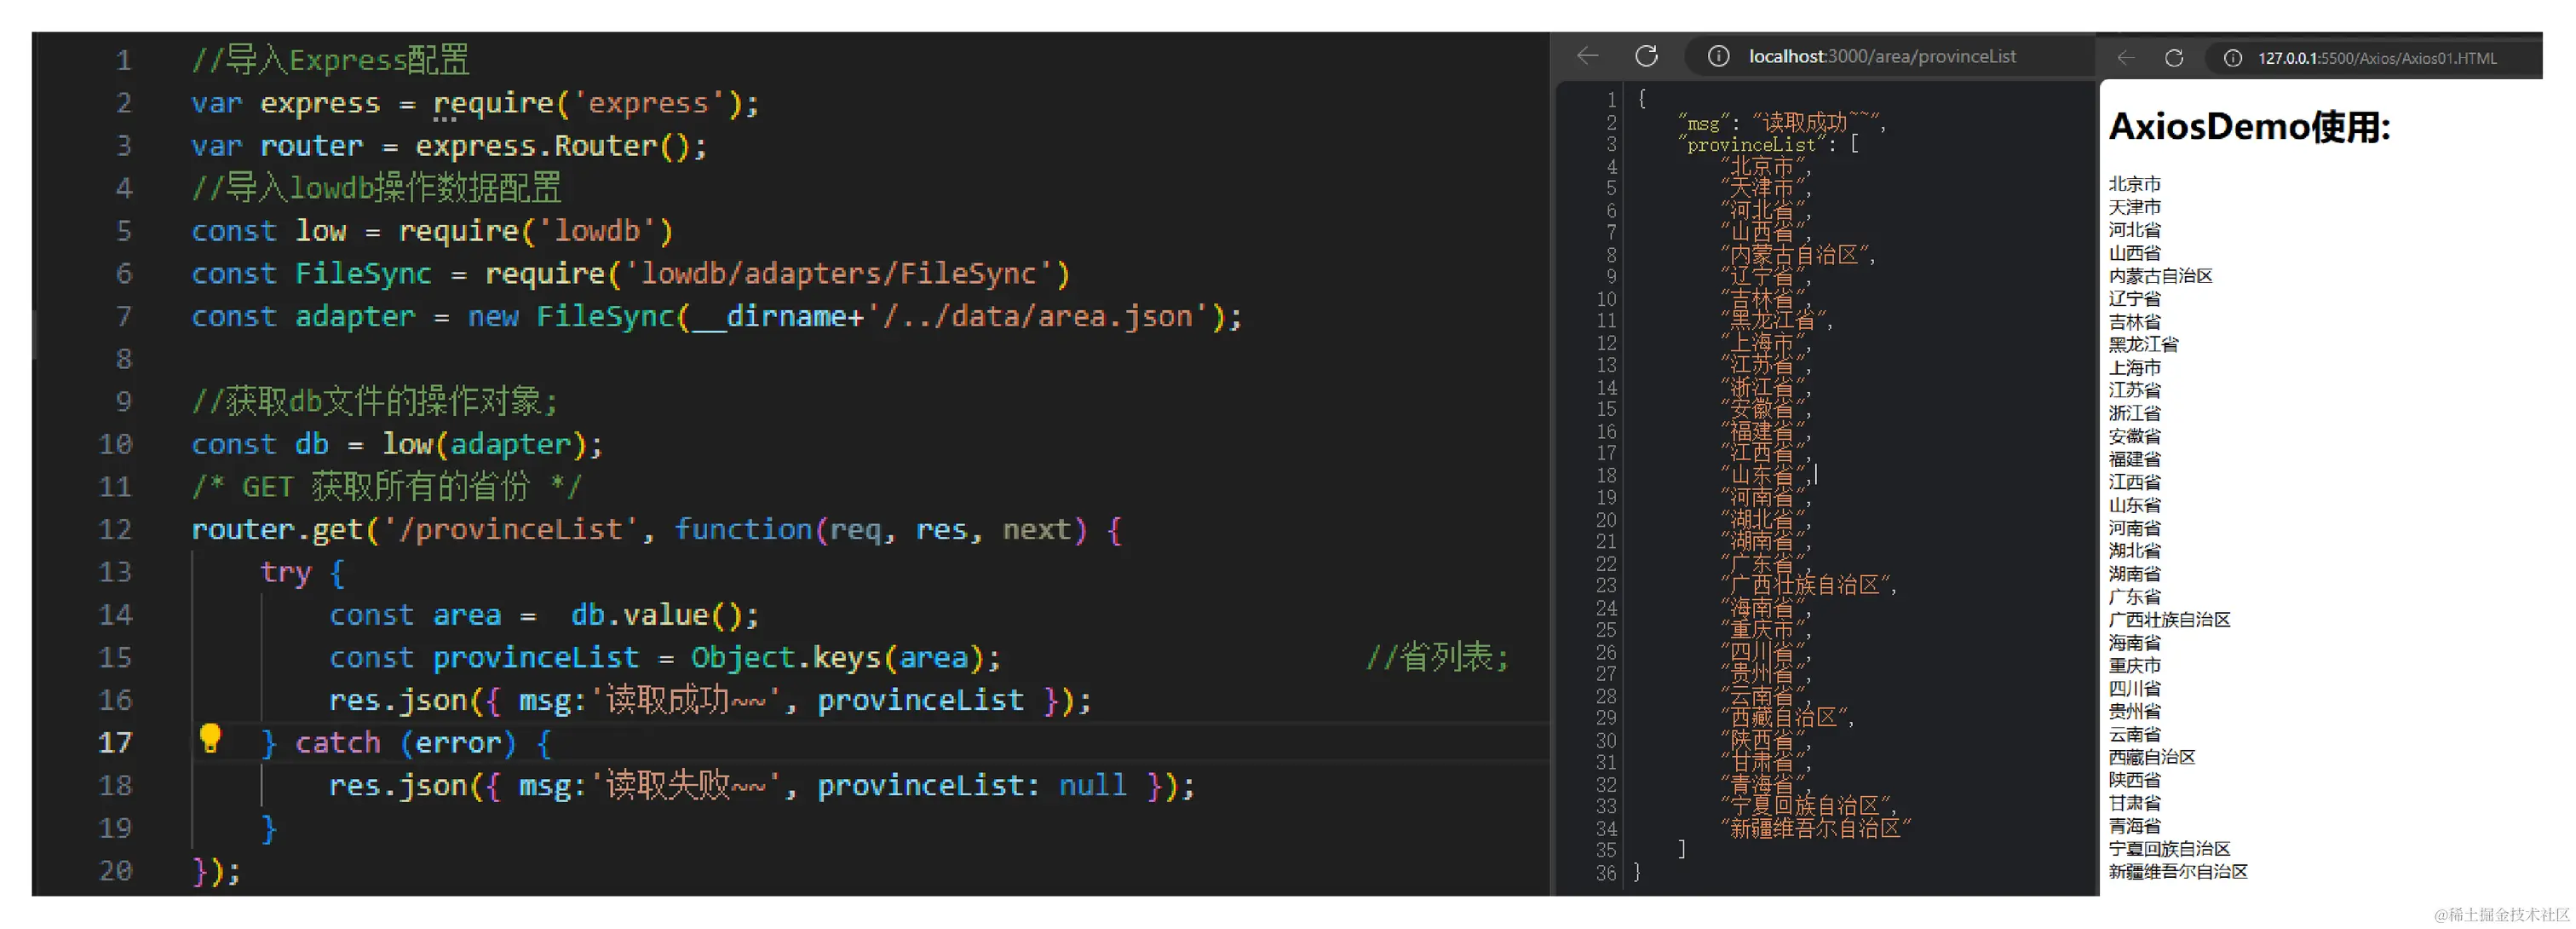This screenshot has height=929, width=2576.
Task: Click 北京市 in the AxiosDemo list
Action: [2134, 184]
